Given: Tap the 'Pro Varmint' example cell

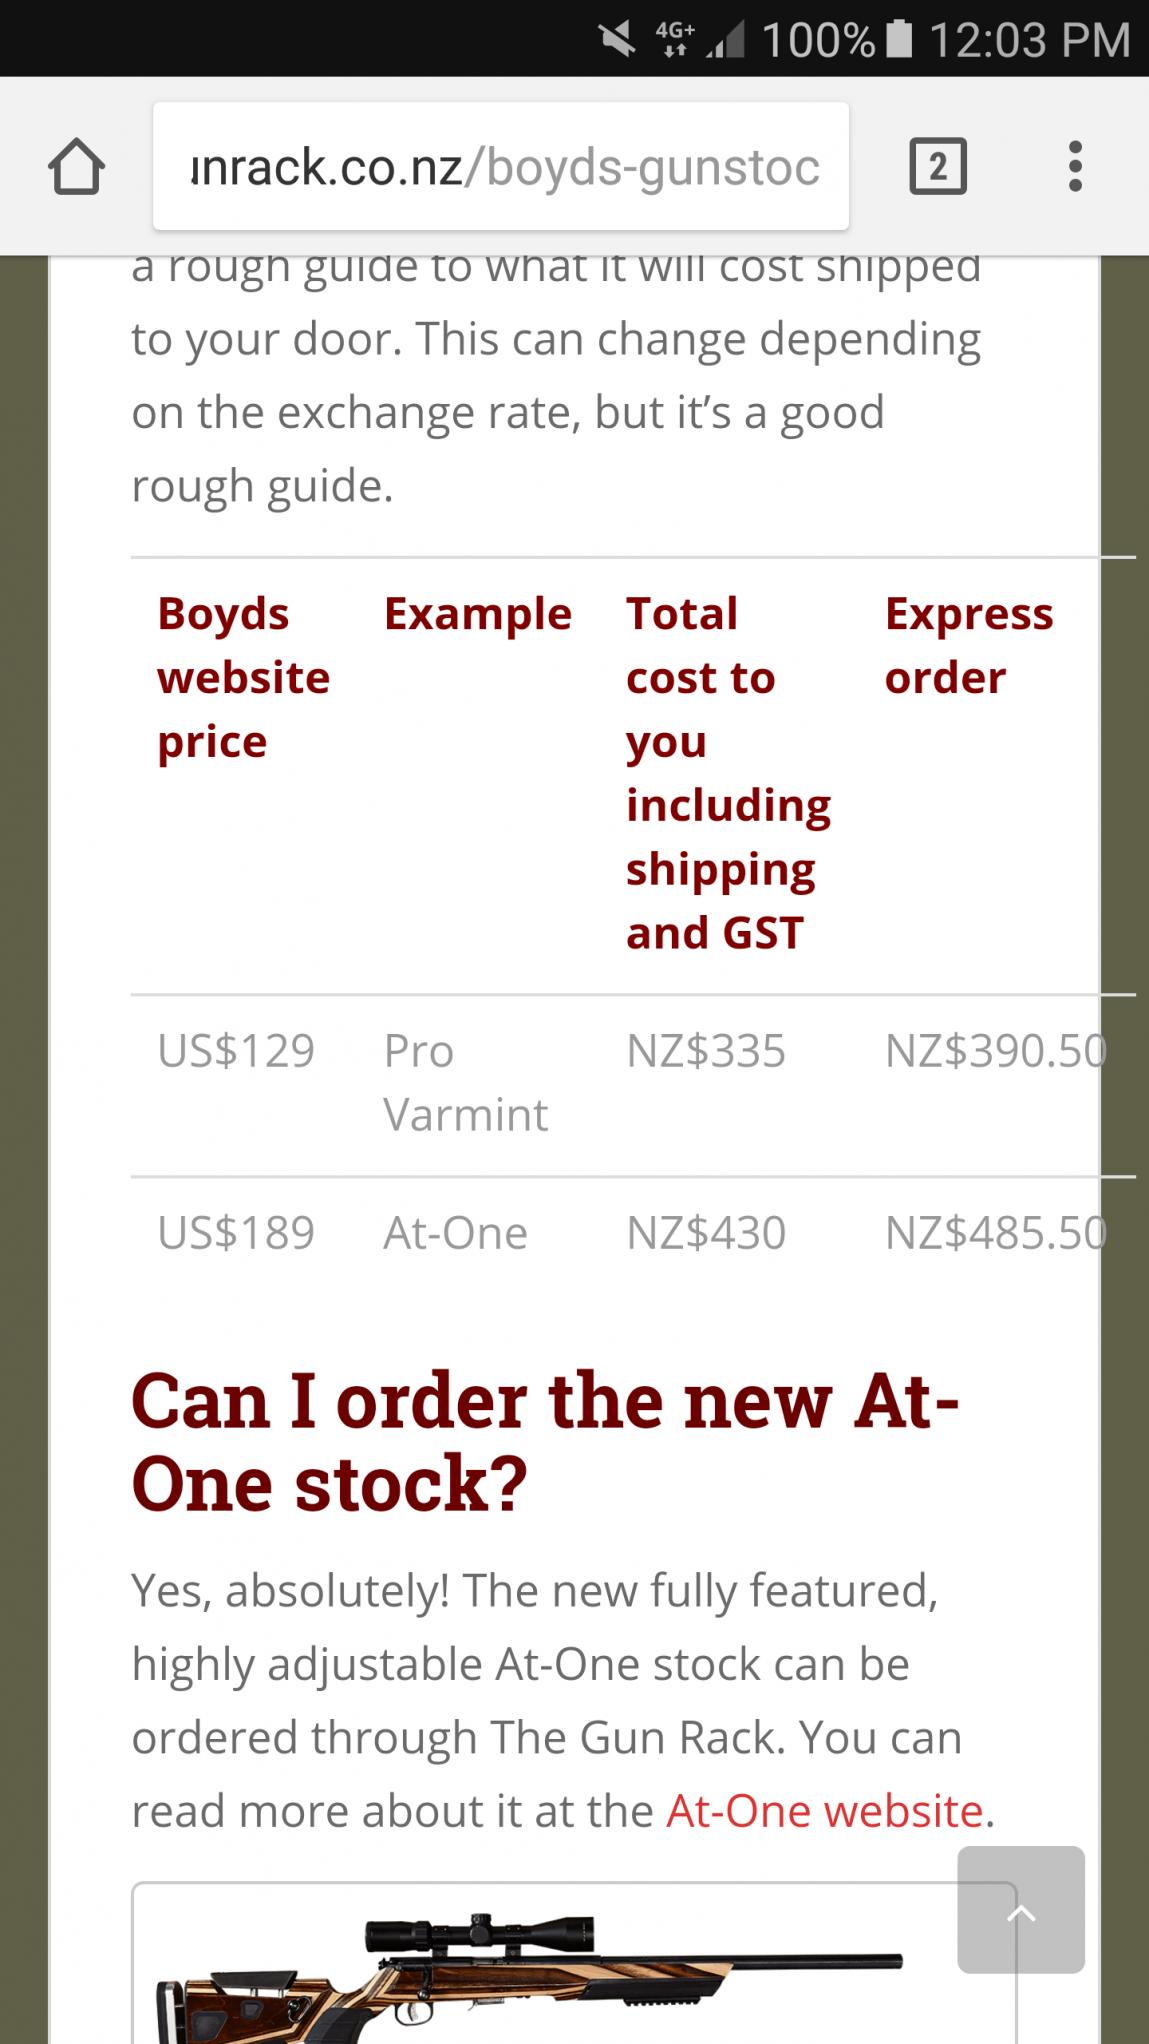Looking at the screenshot, I should coord(466,1083).
